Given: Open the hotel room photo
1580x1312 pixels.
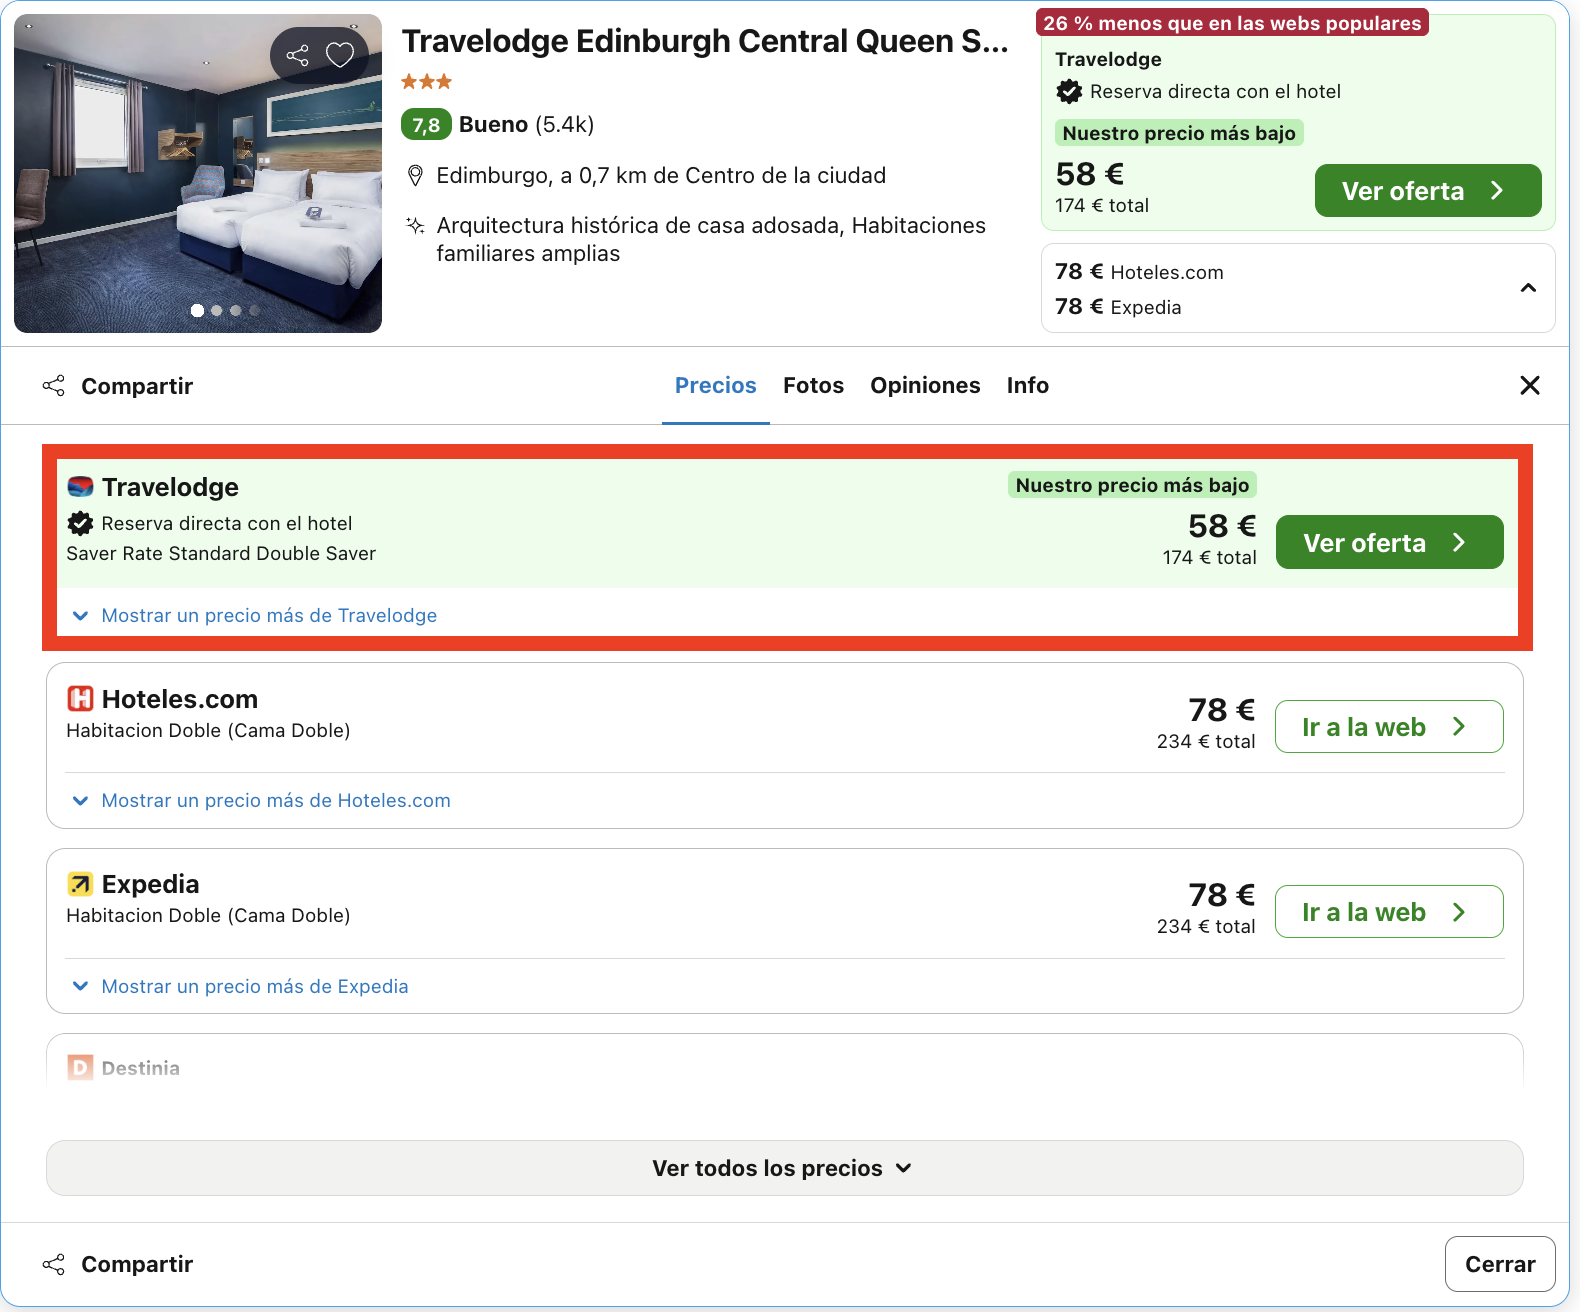Looking at the screenshot, I should [198, 173].
